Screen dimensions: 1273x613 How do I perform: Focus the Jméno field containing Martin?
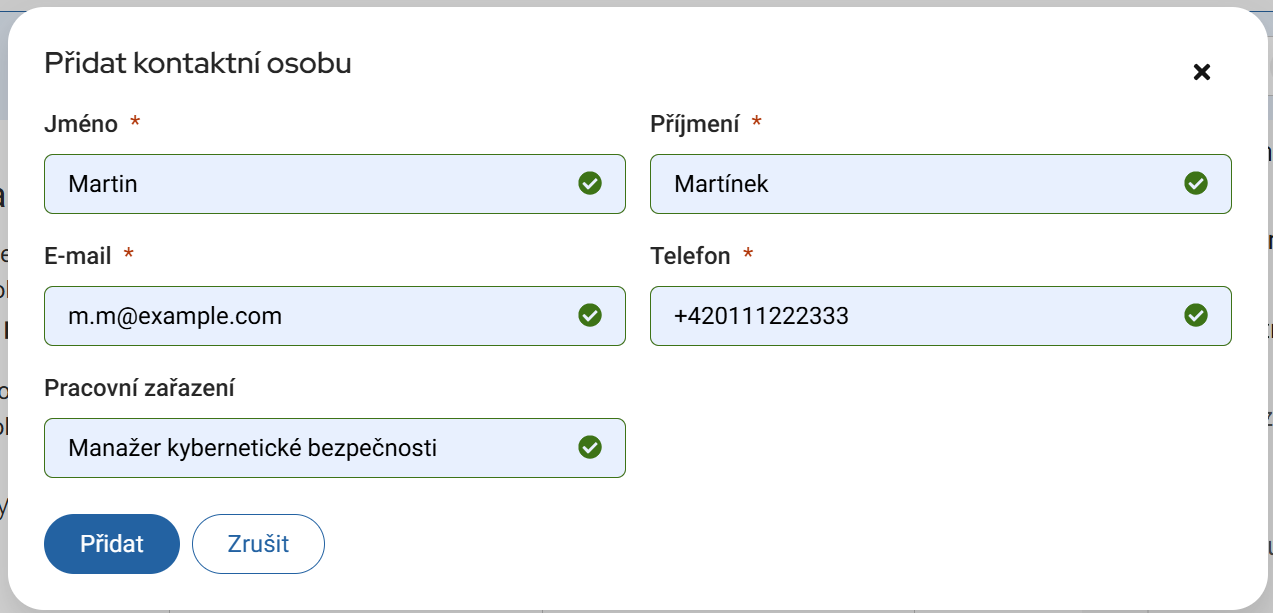pyautogui.click(x=300, y=184)
